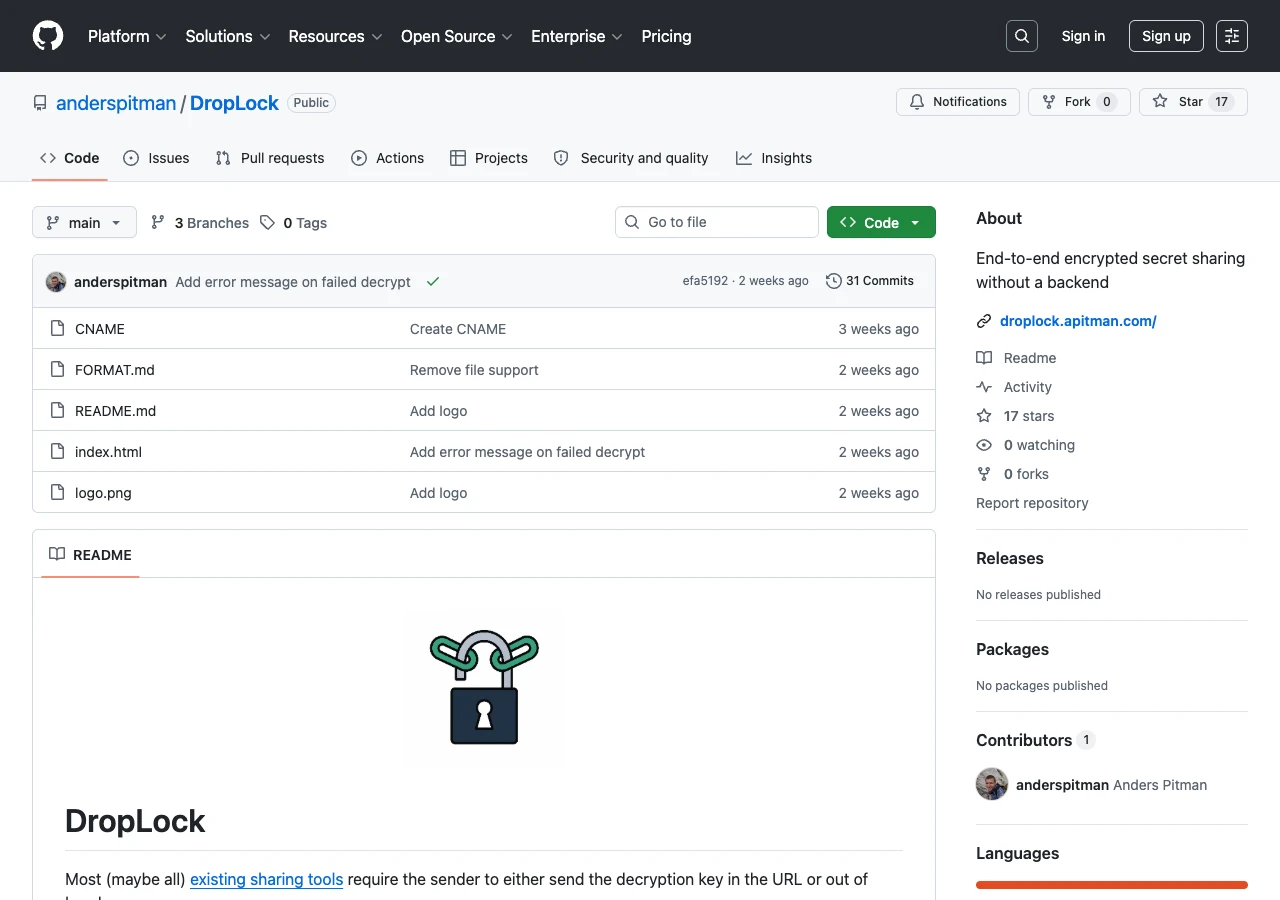This screenshot has width=1280, height=900.
Task: Open the Code tab
Action: 70,158
